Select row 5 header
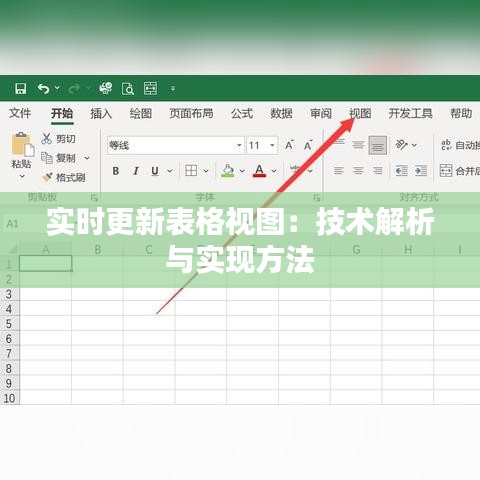 pos(9,324)
